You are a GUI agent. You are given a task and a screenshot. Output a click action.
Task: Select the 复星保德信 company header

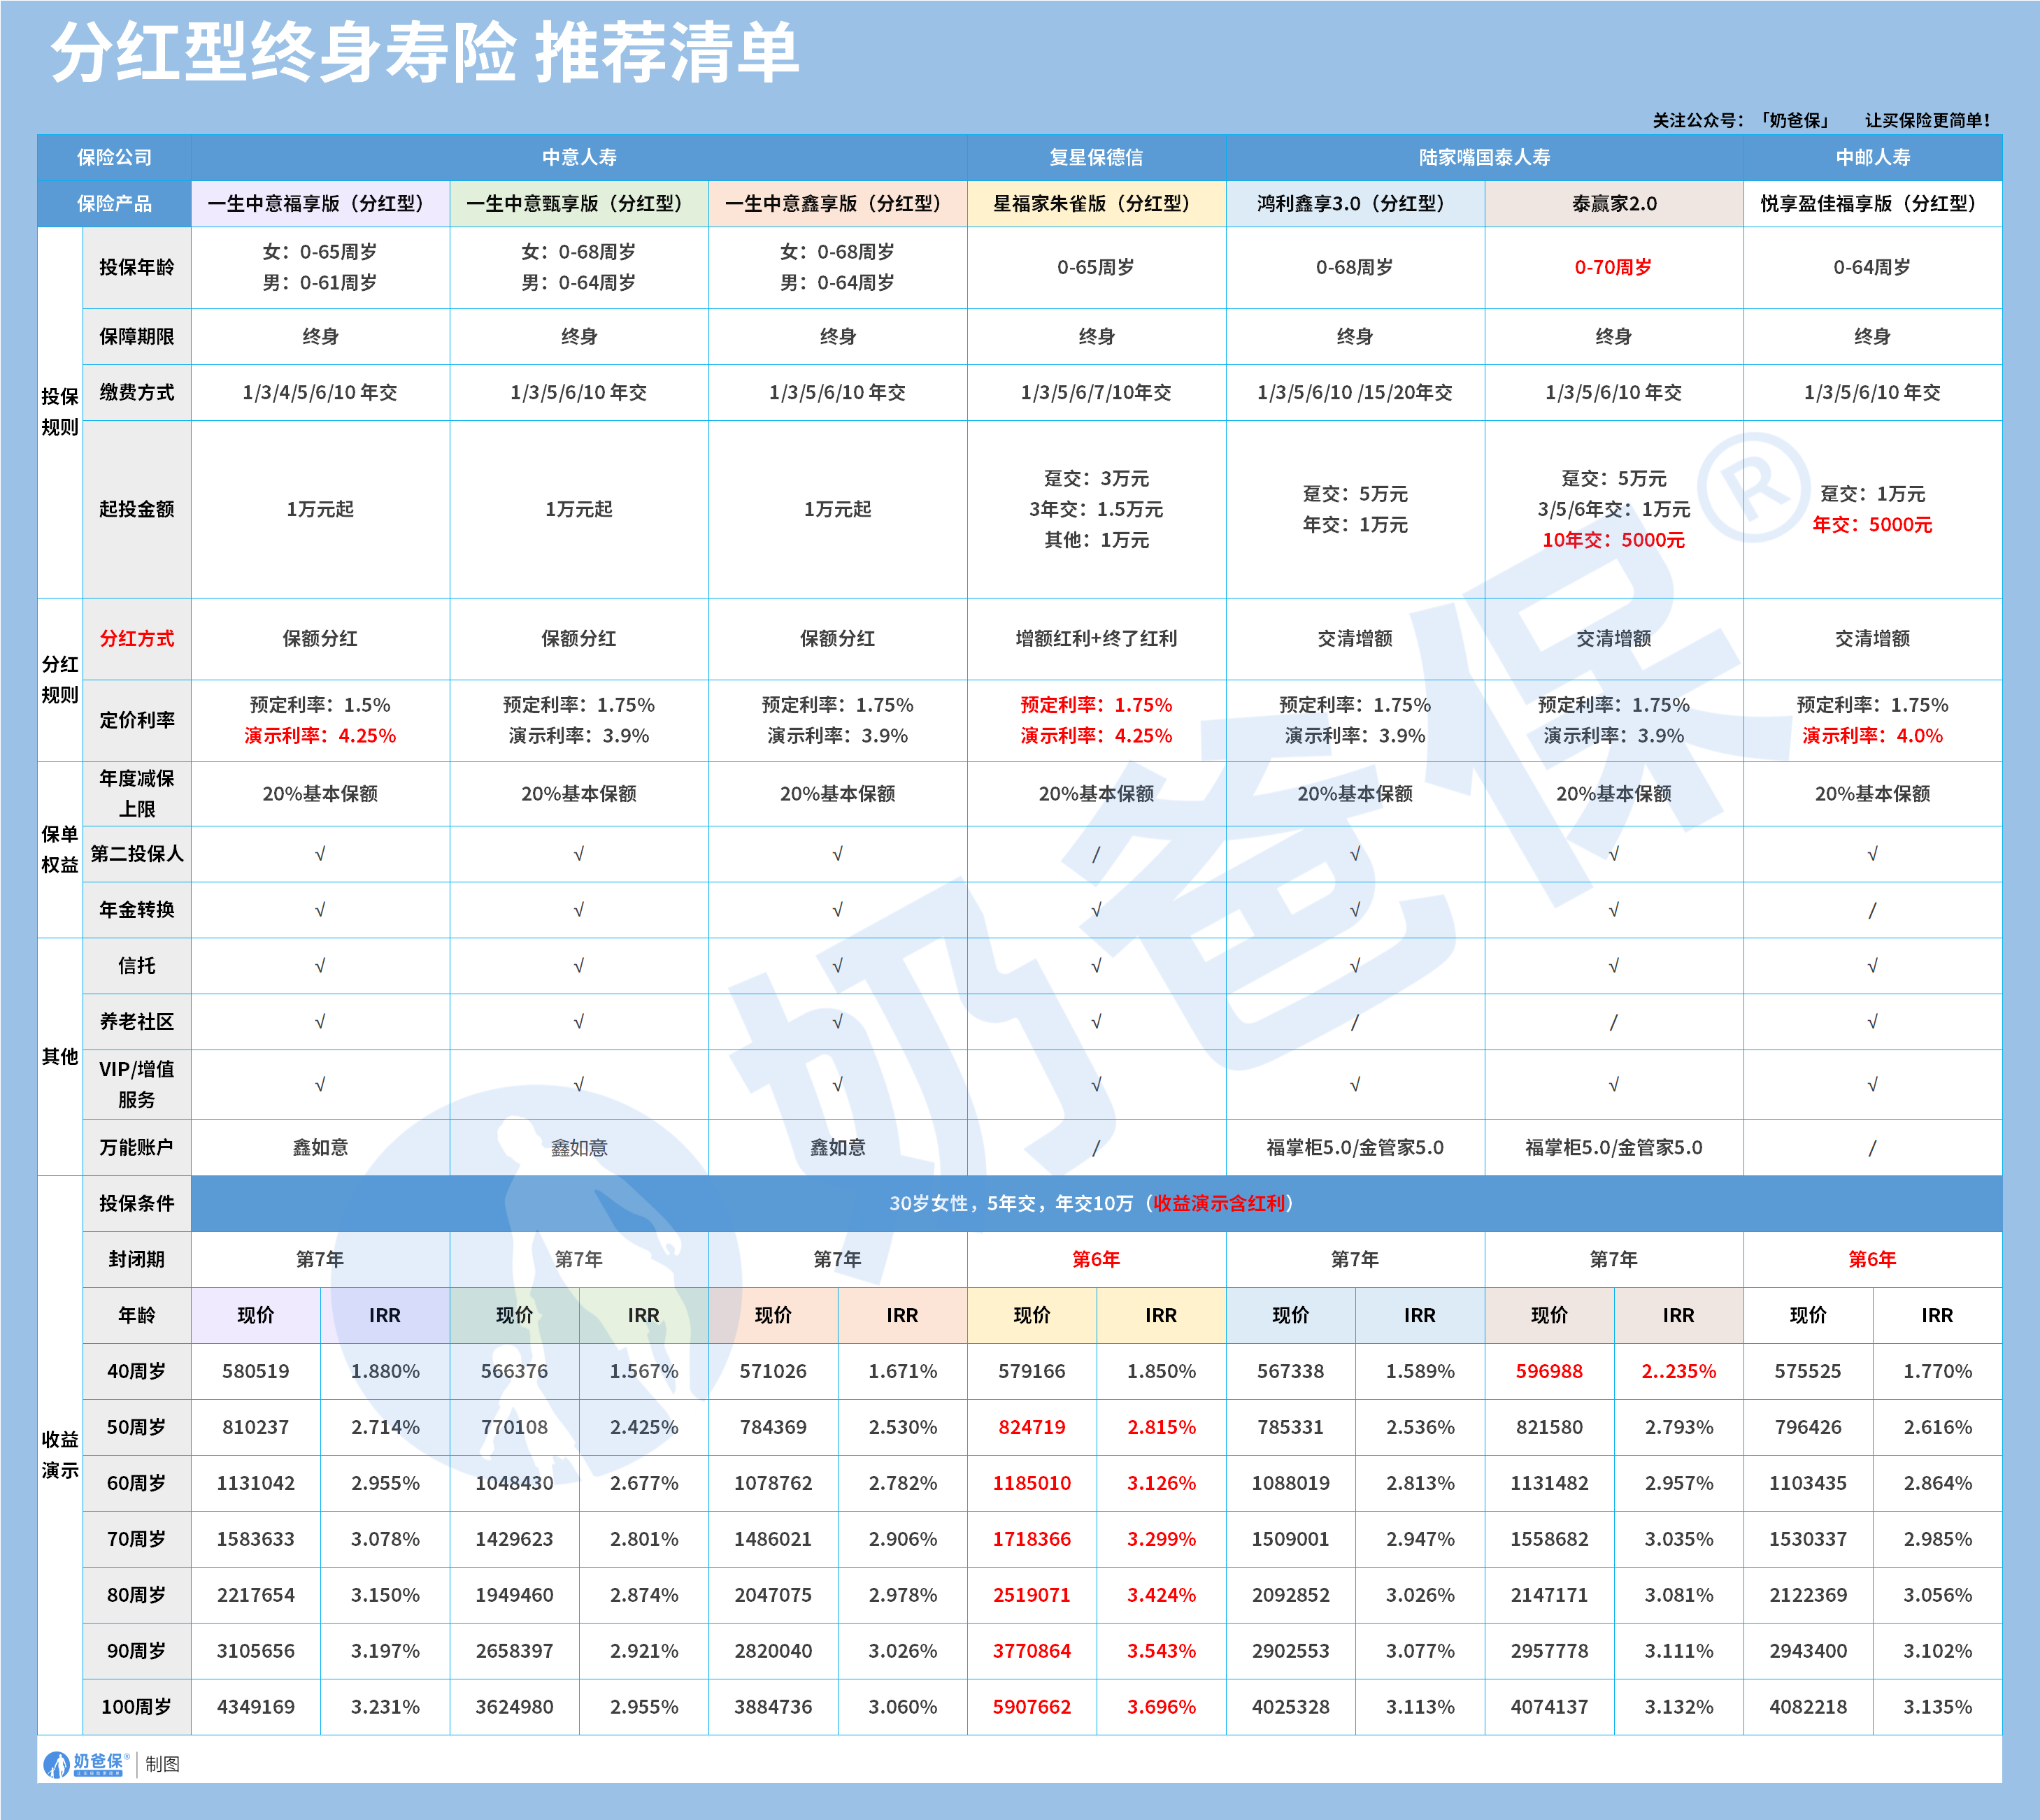1096,157
